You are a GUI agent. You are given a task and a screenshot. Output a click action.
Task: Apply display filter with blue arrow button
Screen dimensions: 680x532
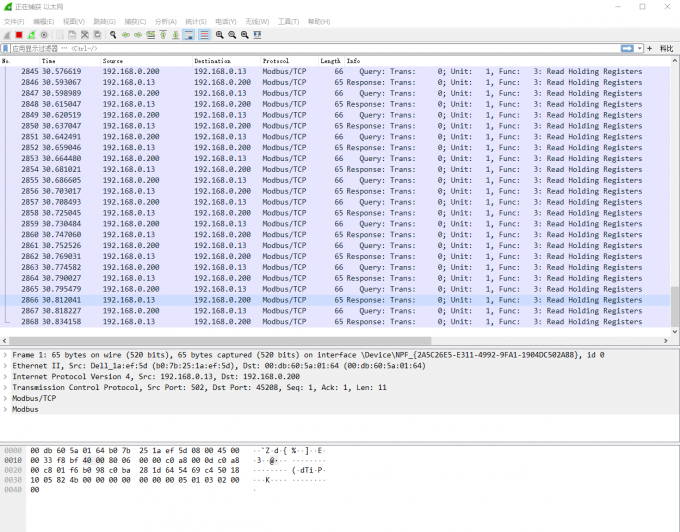tap(627, 49)
